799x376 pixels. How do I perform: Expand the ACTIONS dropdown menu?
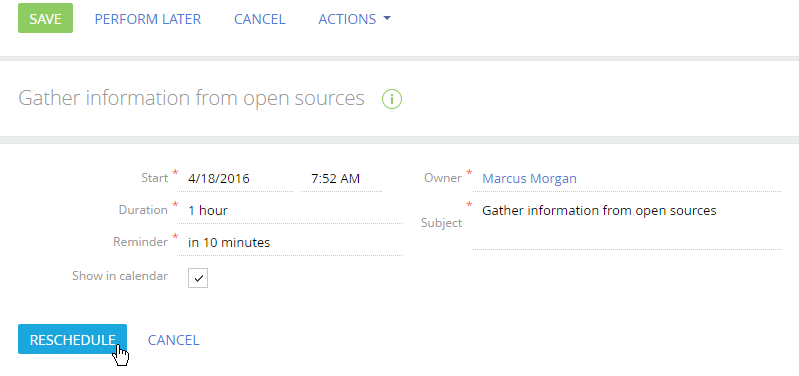354,19
